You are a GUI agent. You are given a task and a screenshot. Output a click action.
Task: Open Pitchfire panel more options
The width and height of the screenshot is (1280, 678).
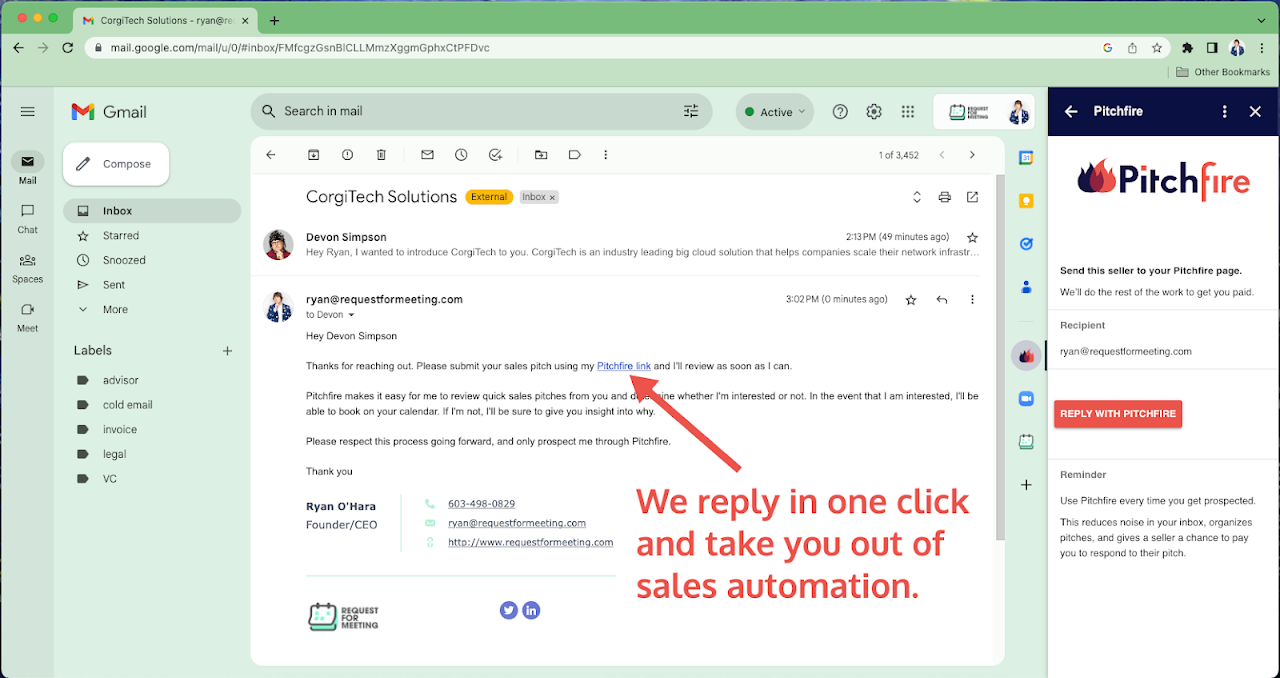click(x=1225, y=112)
